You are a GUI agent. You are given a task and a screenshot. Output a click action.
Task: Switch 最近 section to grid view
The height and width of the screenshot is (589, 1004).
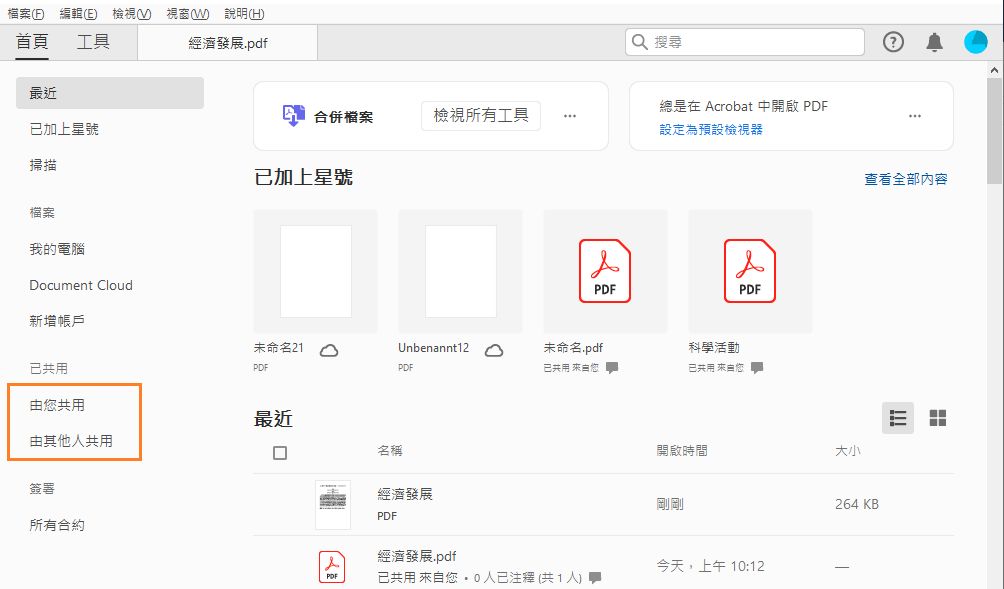click(x=936, y=418)
